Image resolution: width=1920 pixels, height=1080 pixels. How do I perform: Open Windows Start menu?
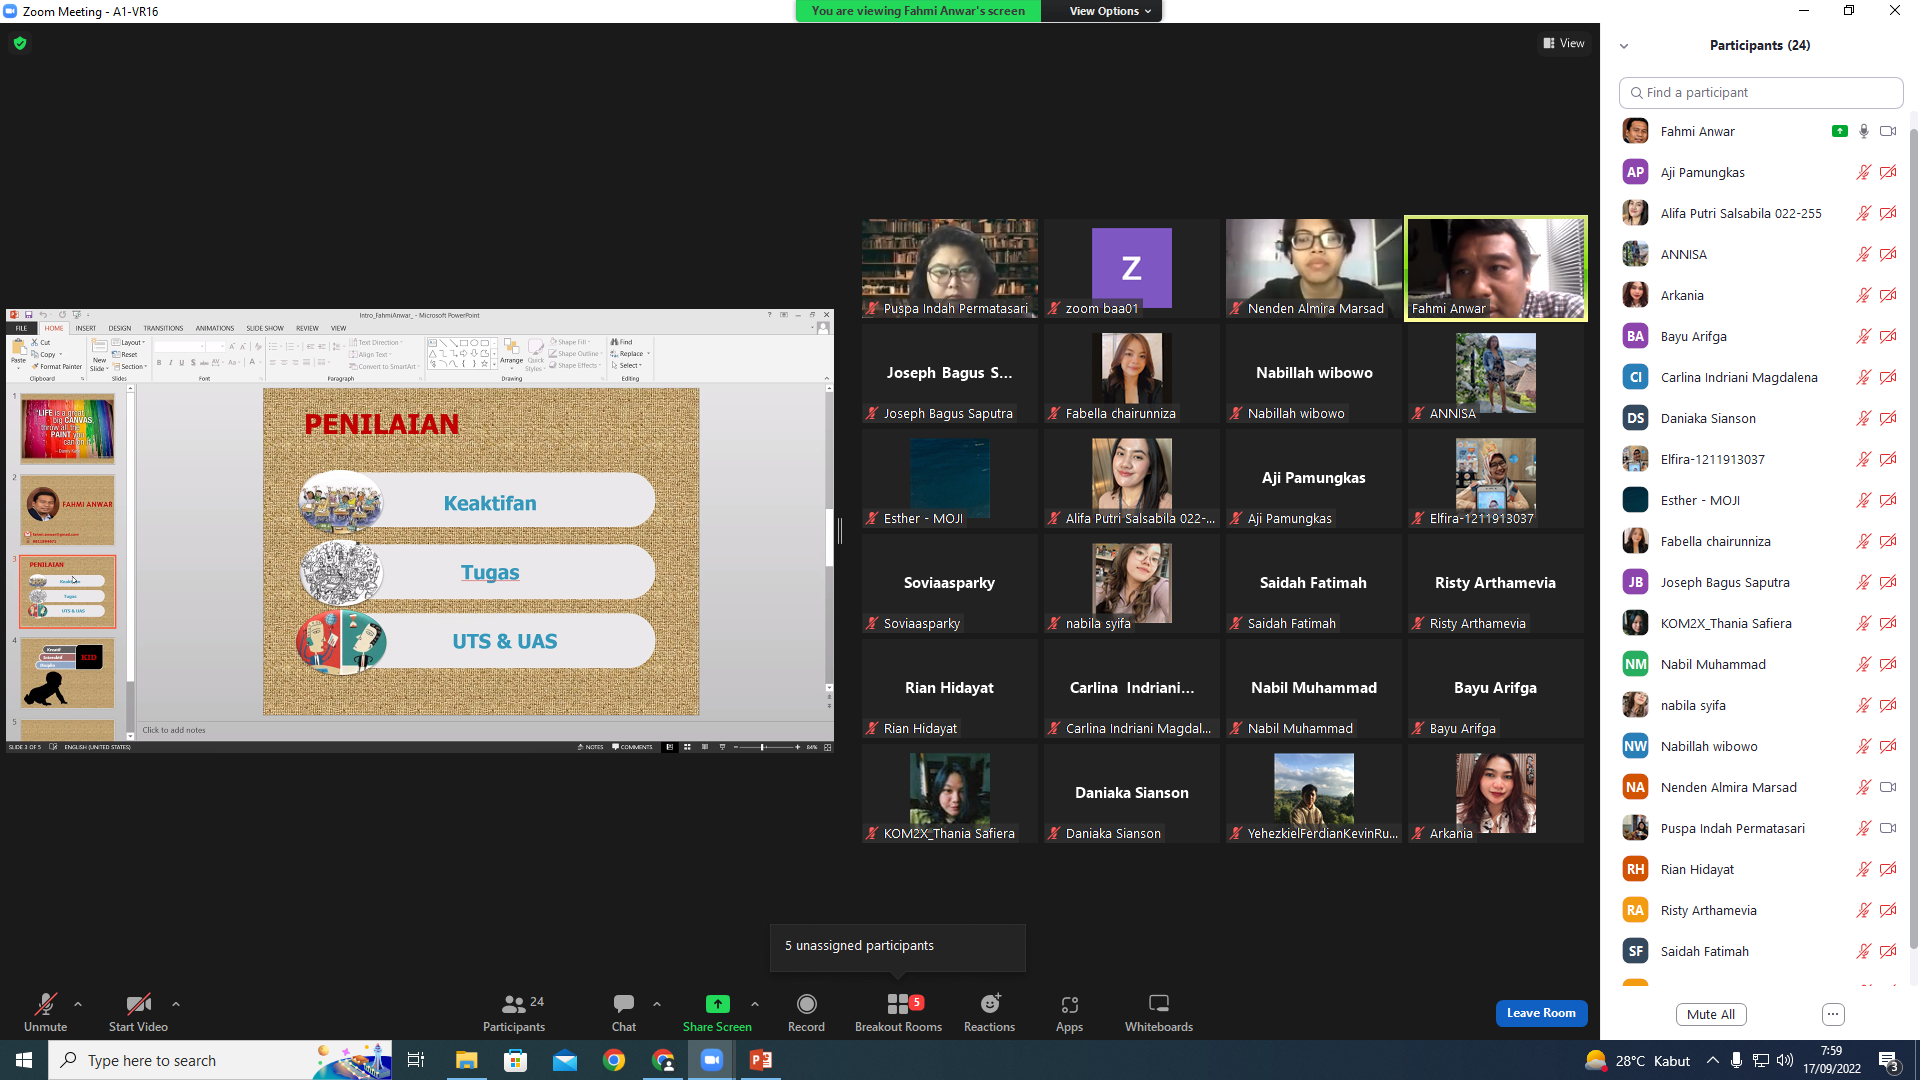coord(24,1060)
